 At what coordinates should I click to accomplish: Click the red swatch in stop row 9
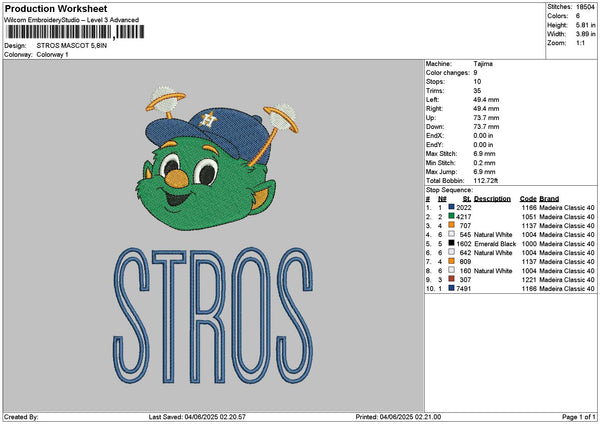tap(453, 279)
